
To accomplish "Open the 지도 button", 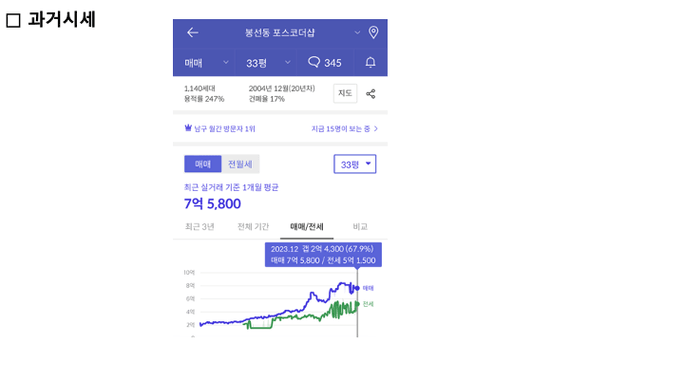I will pyautogui.click(x=345, y=93).
